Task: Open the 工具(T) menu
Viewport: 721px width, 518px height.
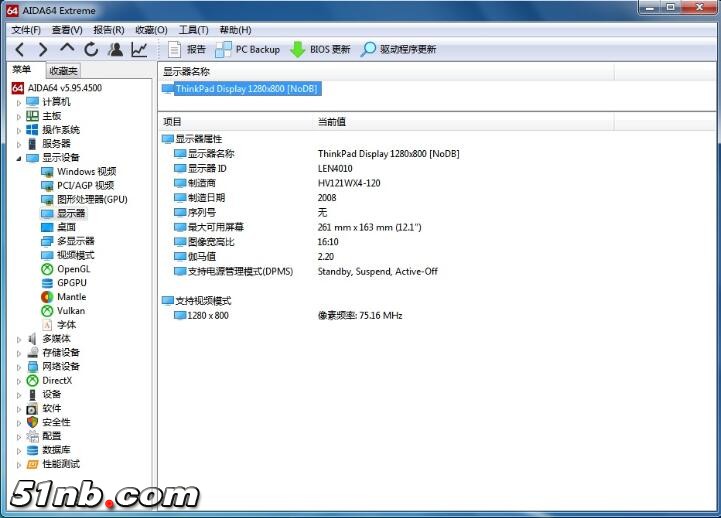Action: point(193,30)
